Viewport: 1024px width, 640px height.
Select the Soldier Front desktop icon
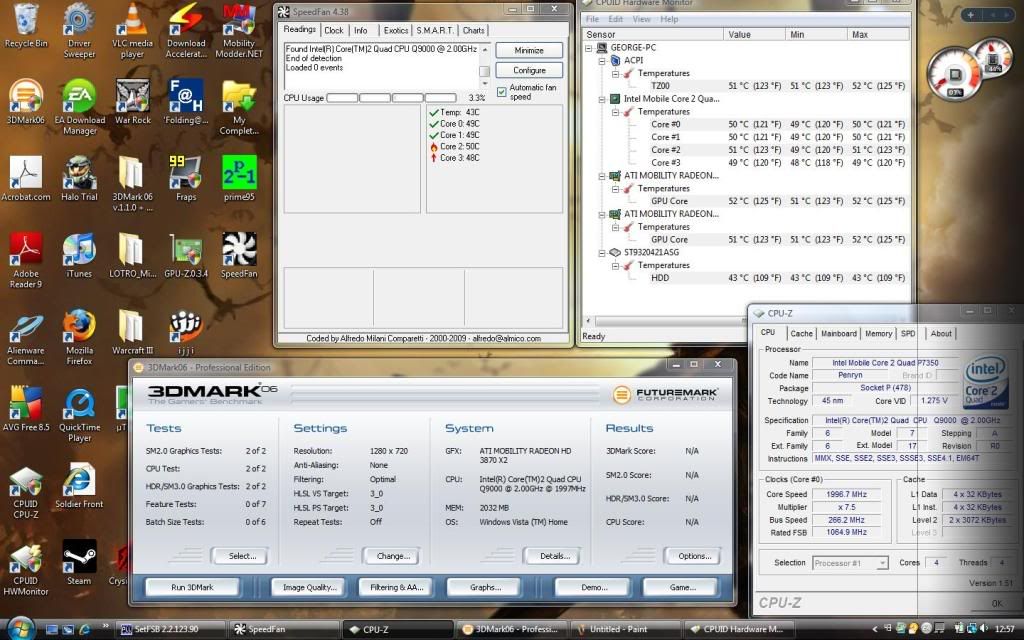click(79, 486)
